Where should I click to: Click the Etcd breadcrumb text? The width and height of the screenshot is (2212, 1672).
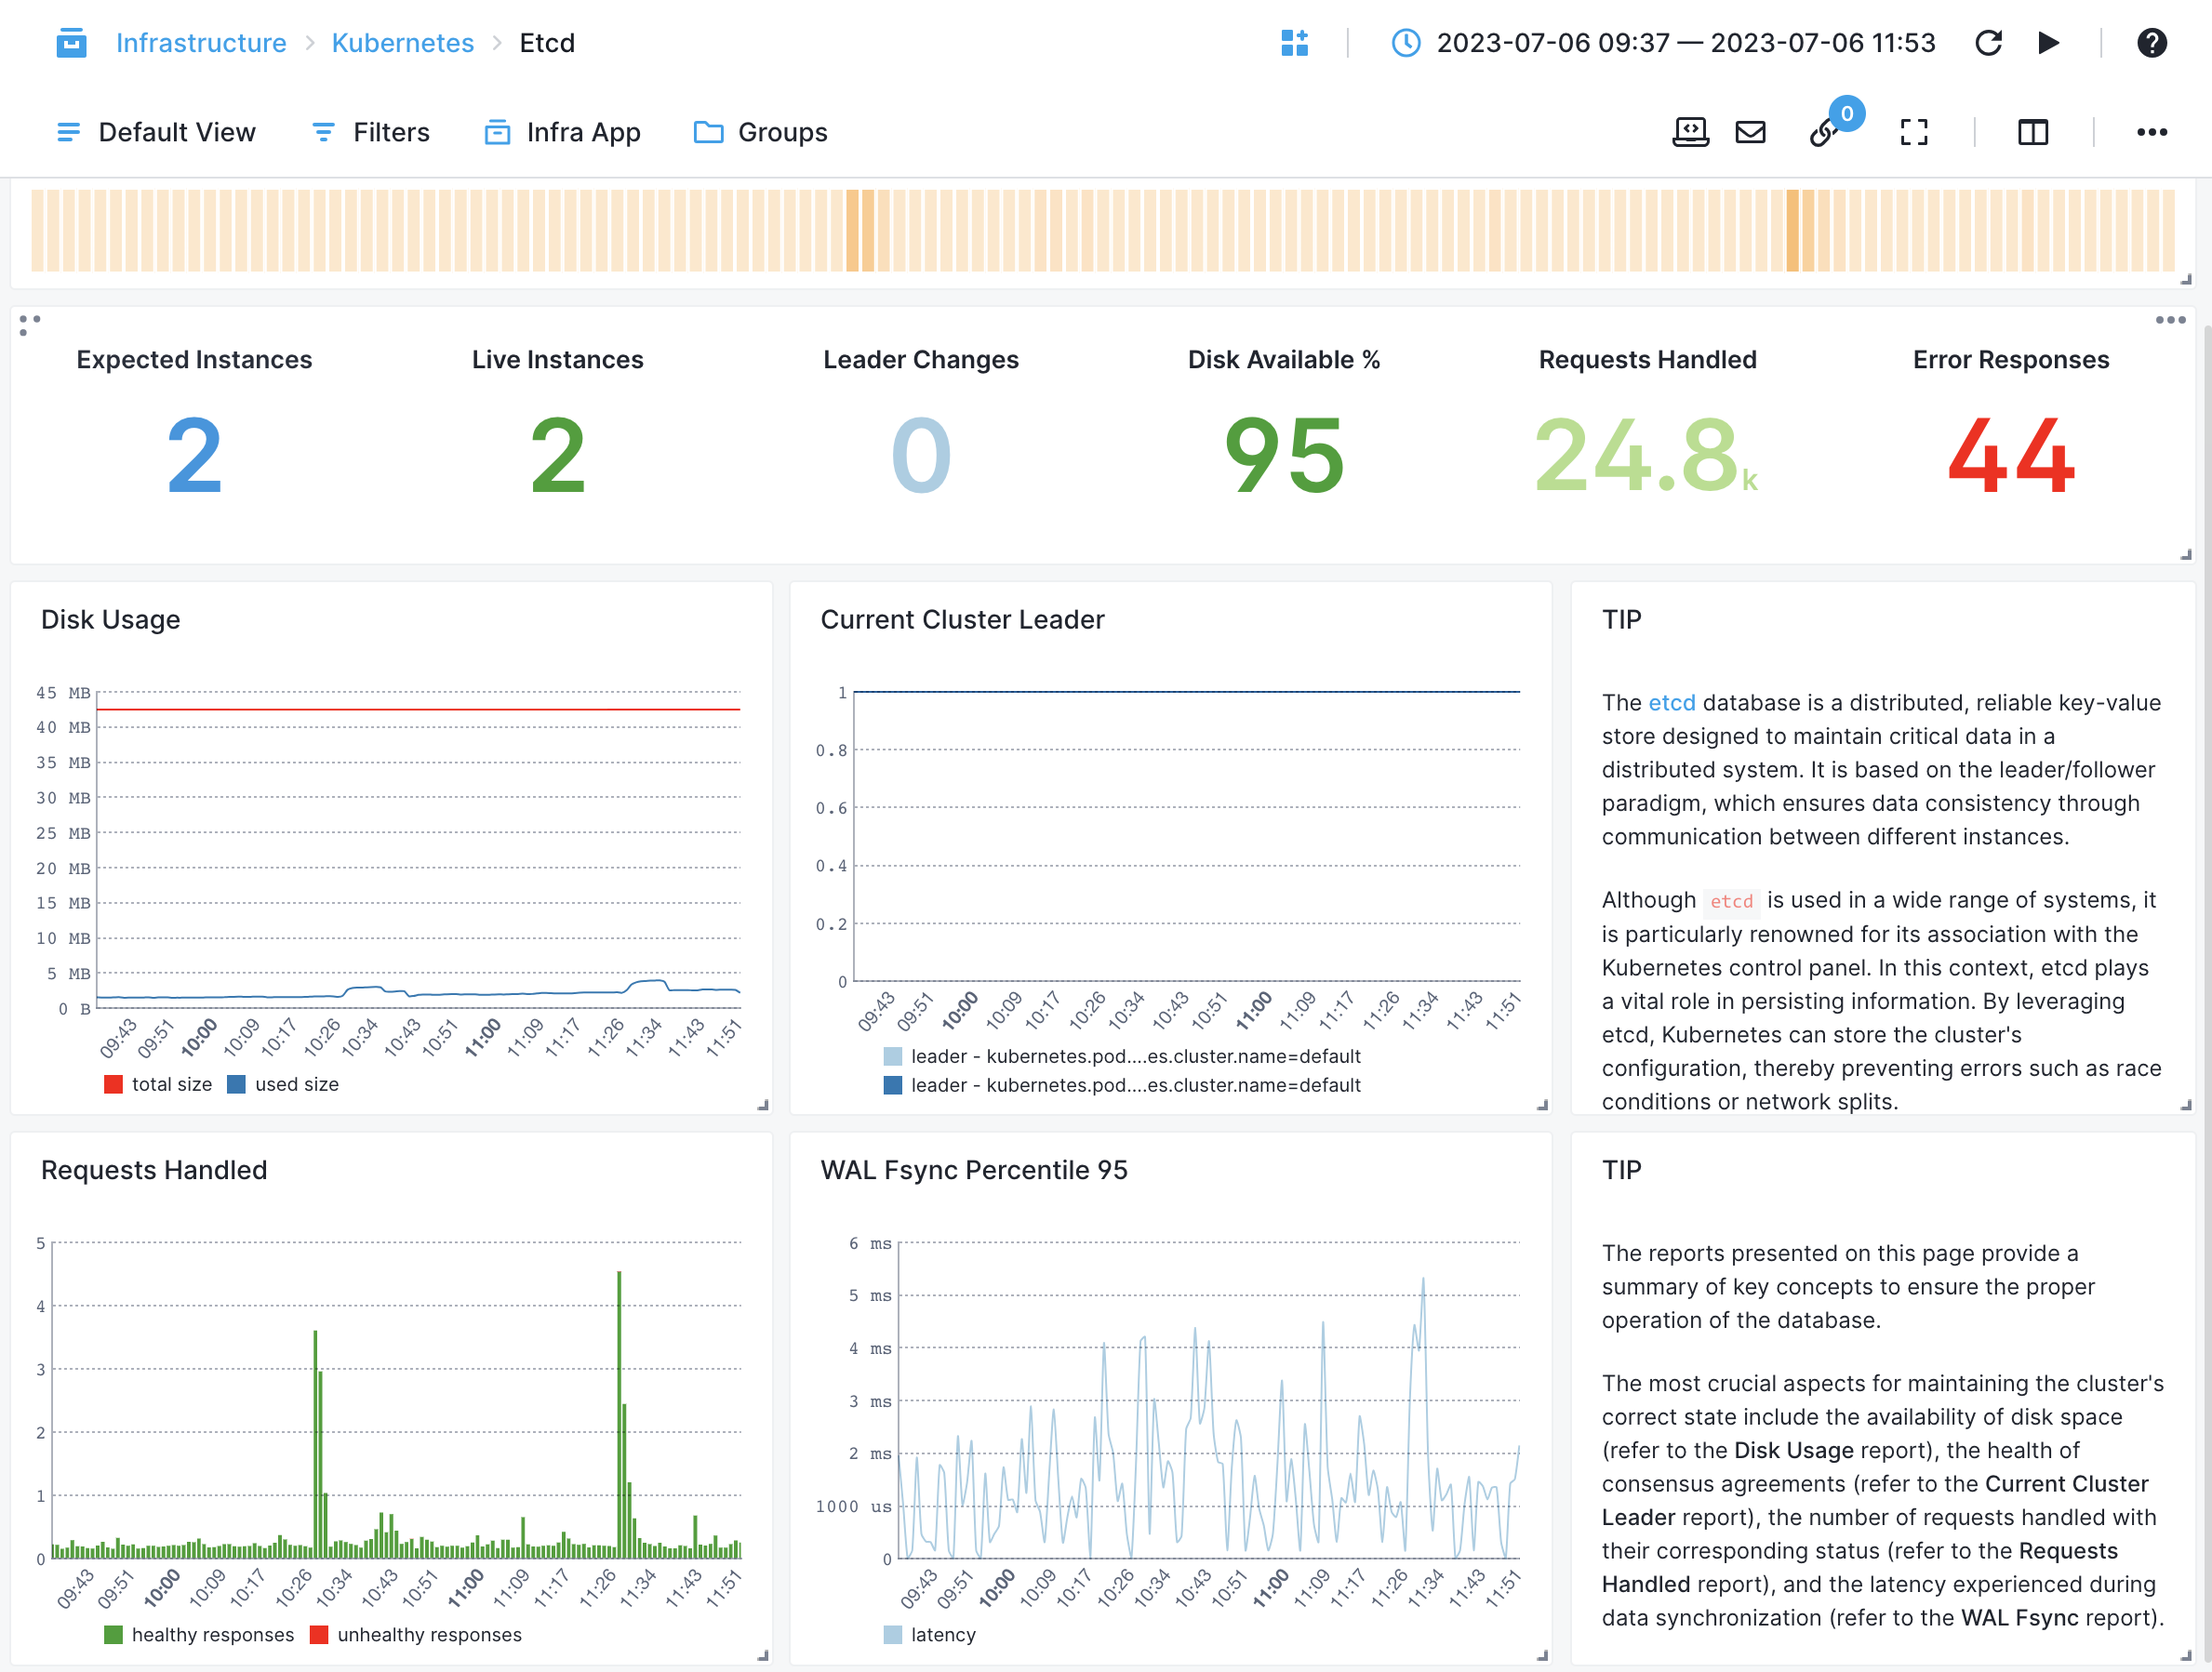coord(547,43)
